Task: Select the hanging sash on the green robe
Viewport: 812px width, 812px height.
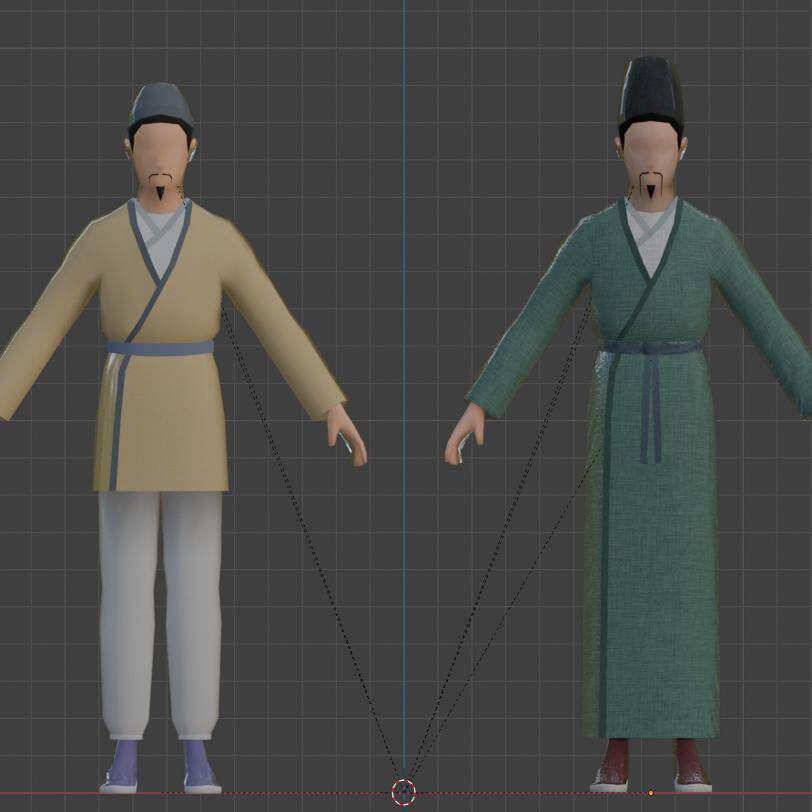Action: tap(651, 409)
